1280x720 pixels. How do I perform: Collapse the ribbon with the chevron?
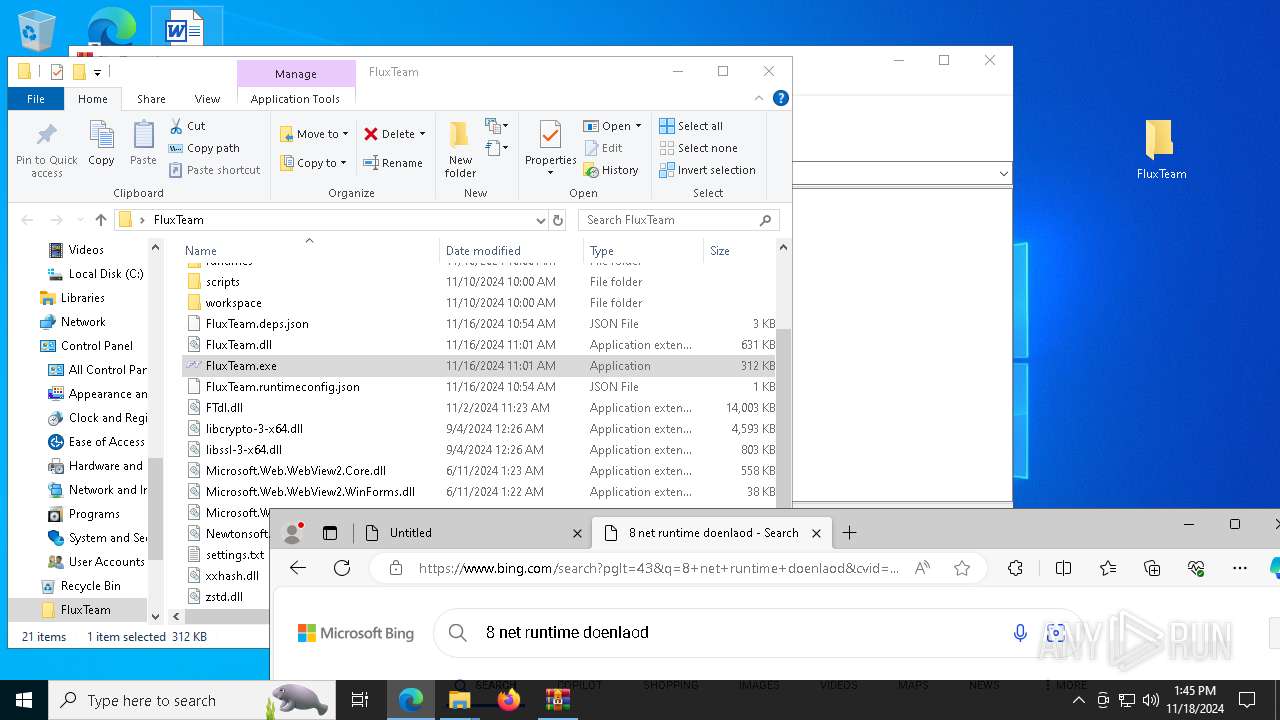coord(759,98)
